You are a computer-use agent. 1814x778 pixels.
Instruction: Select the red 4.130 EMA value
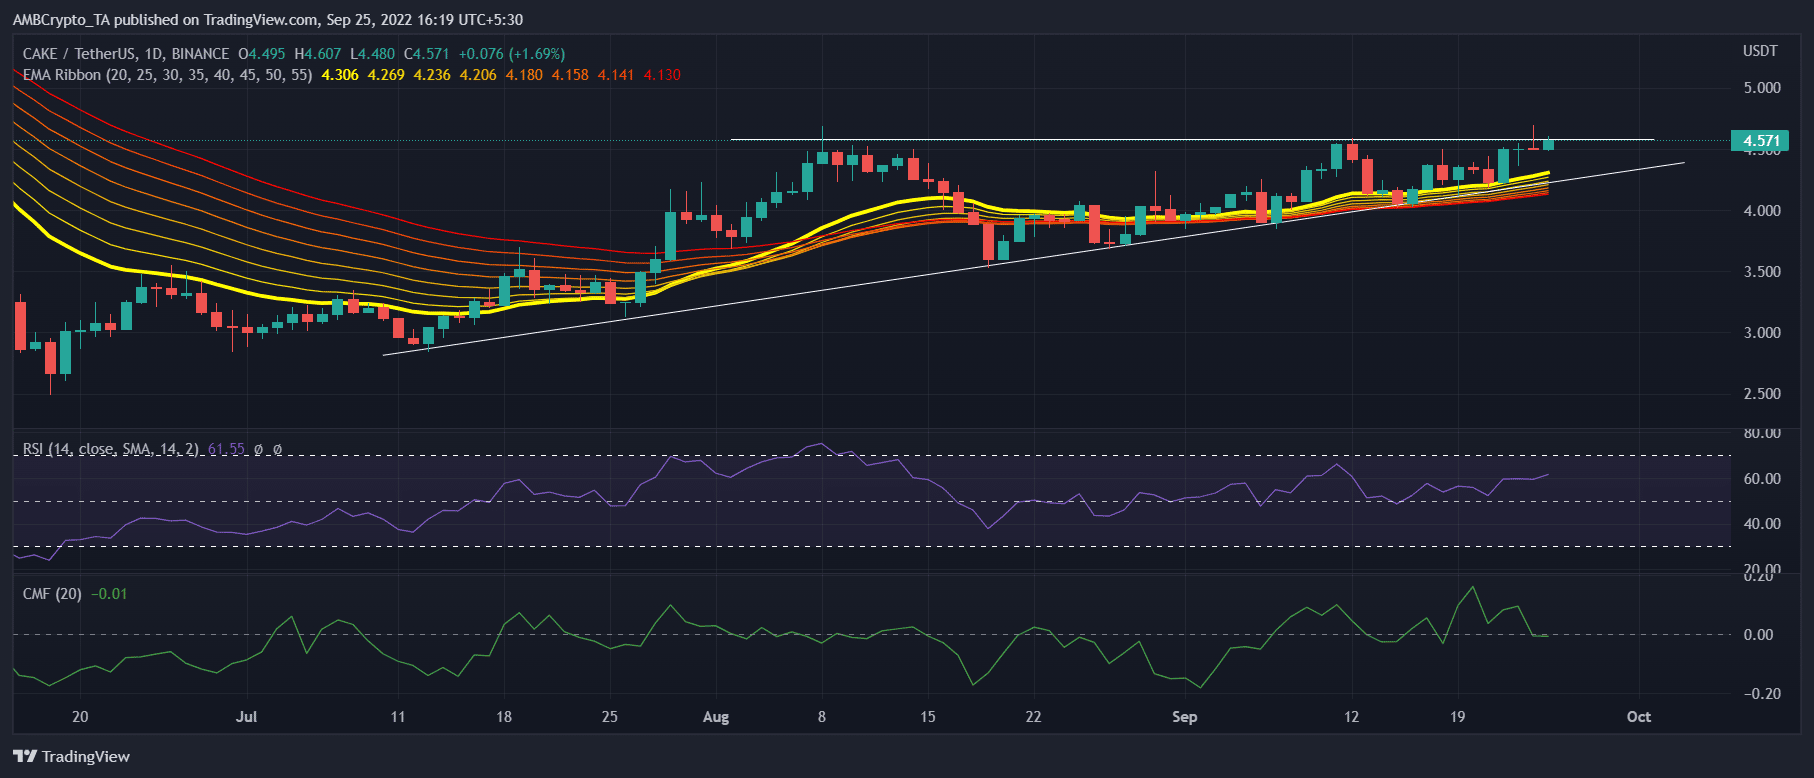click(662, 75)
